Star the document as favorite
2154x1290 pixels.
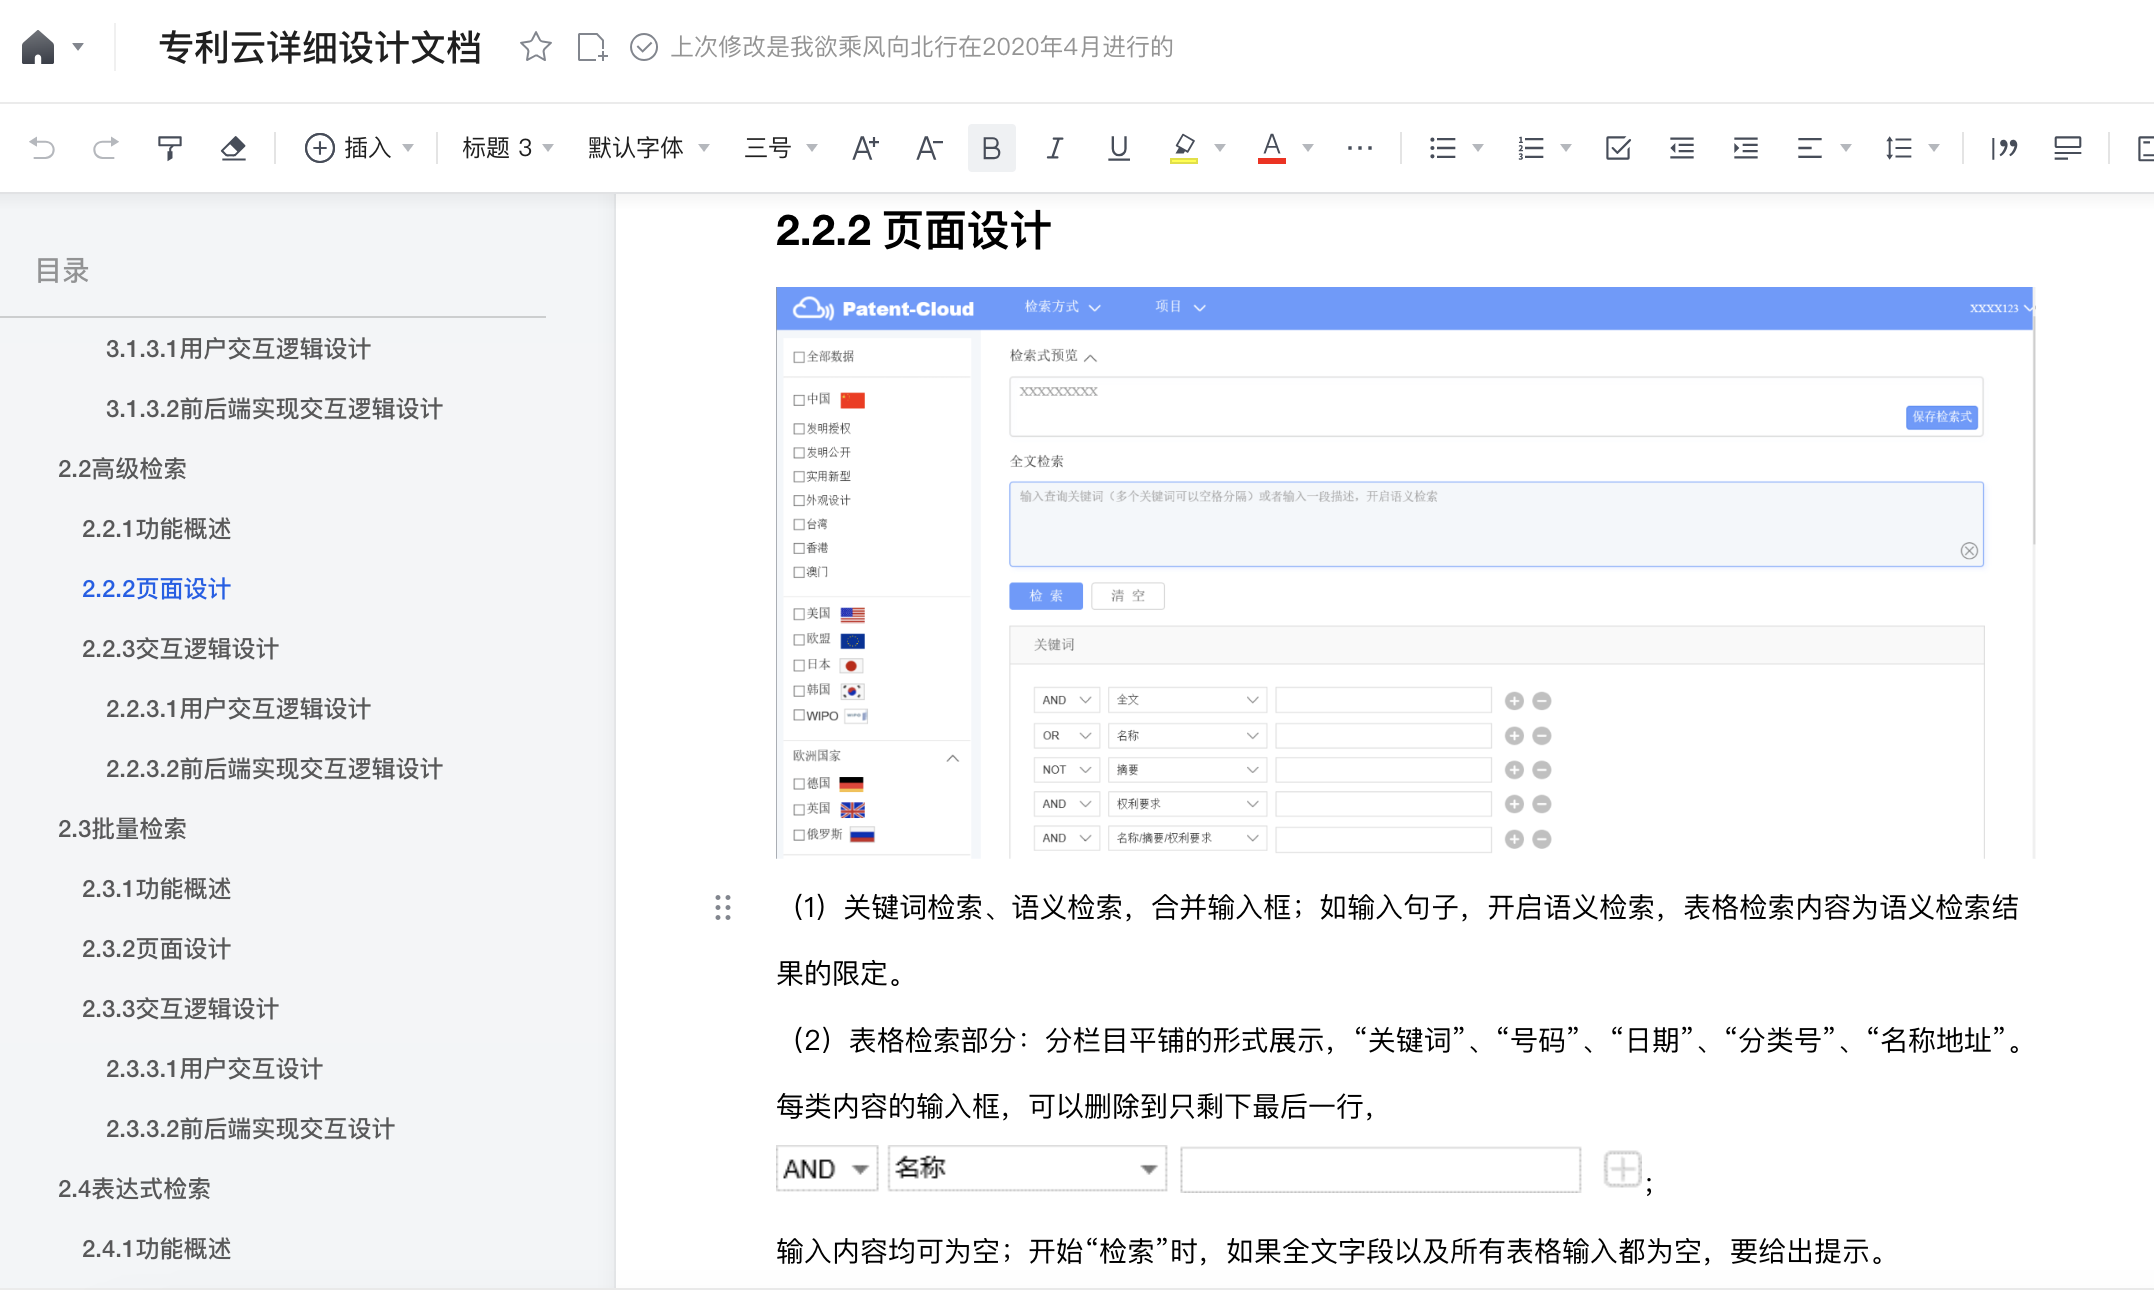[x=536, y=47]
